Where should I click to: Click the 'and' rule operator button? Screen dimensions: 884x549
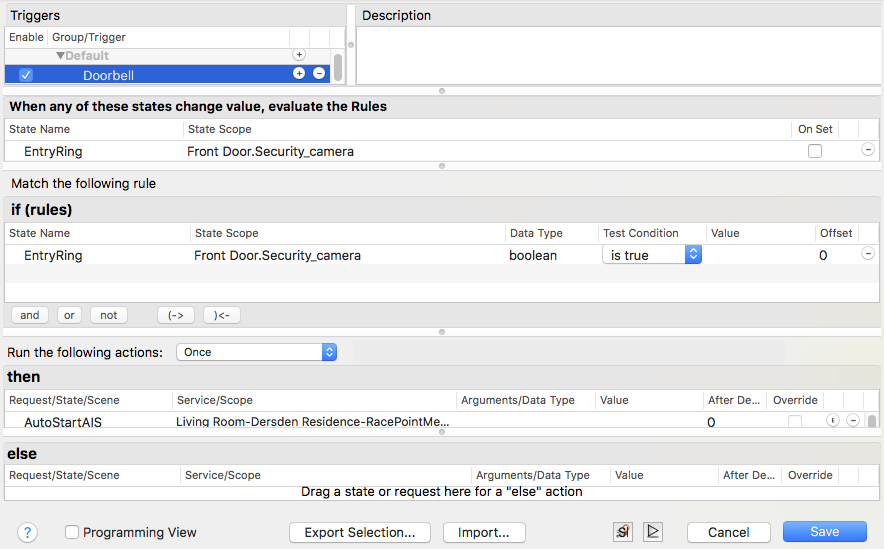30,315
